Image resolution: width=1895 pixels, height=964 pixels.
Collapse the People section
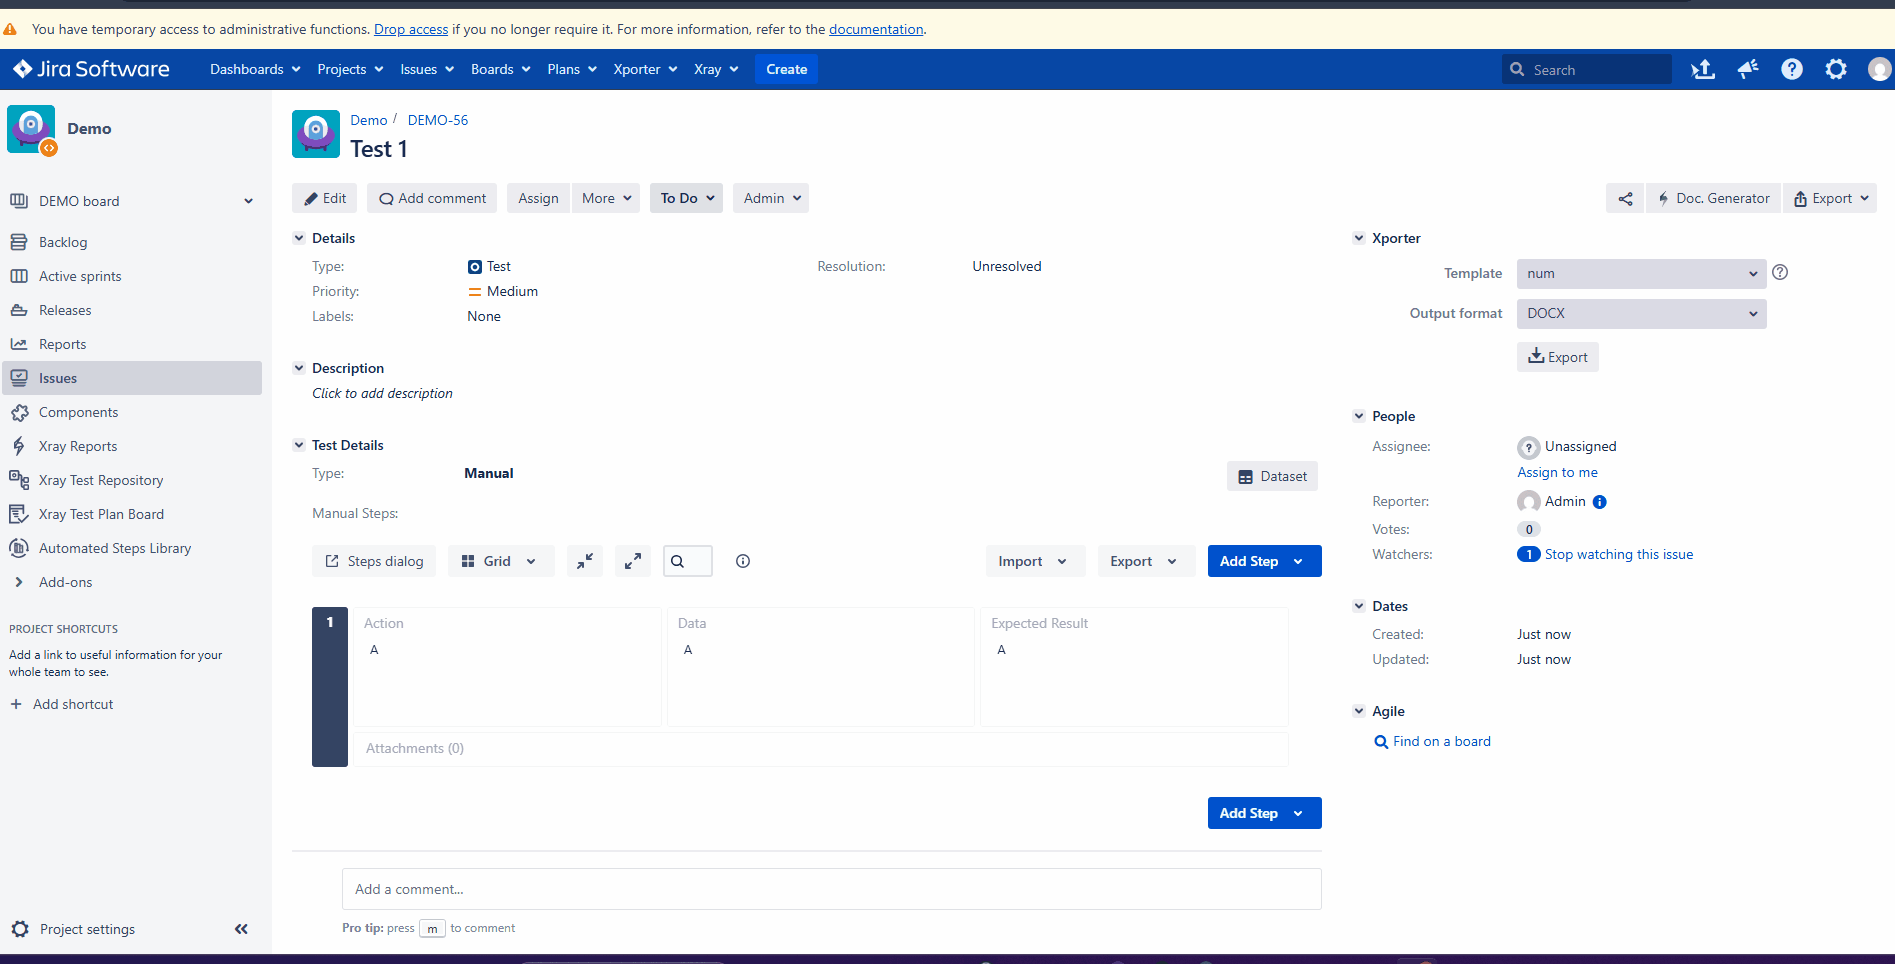pos(1359,416)
